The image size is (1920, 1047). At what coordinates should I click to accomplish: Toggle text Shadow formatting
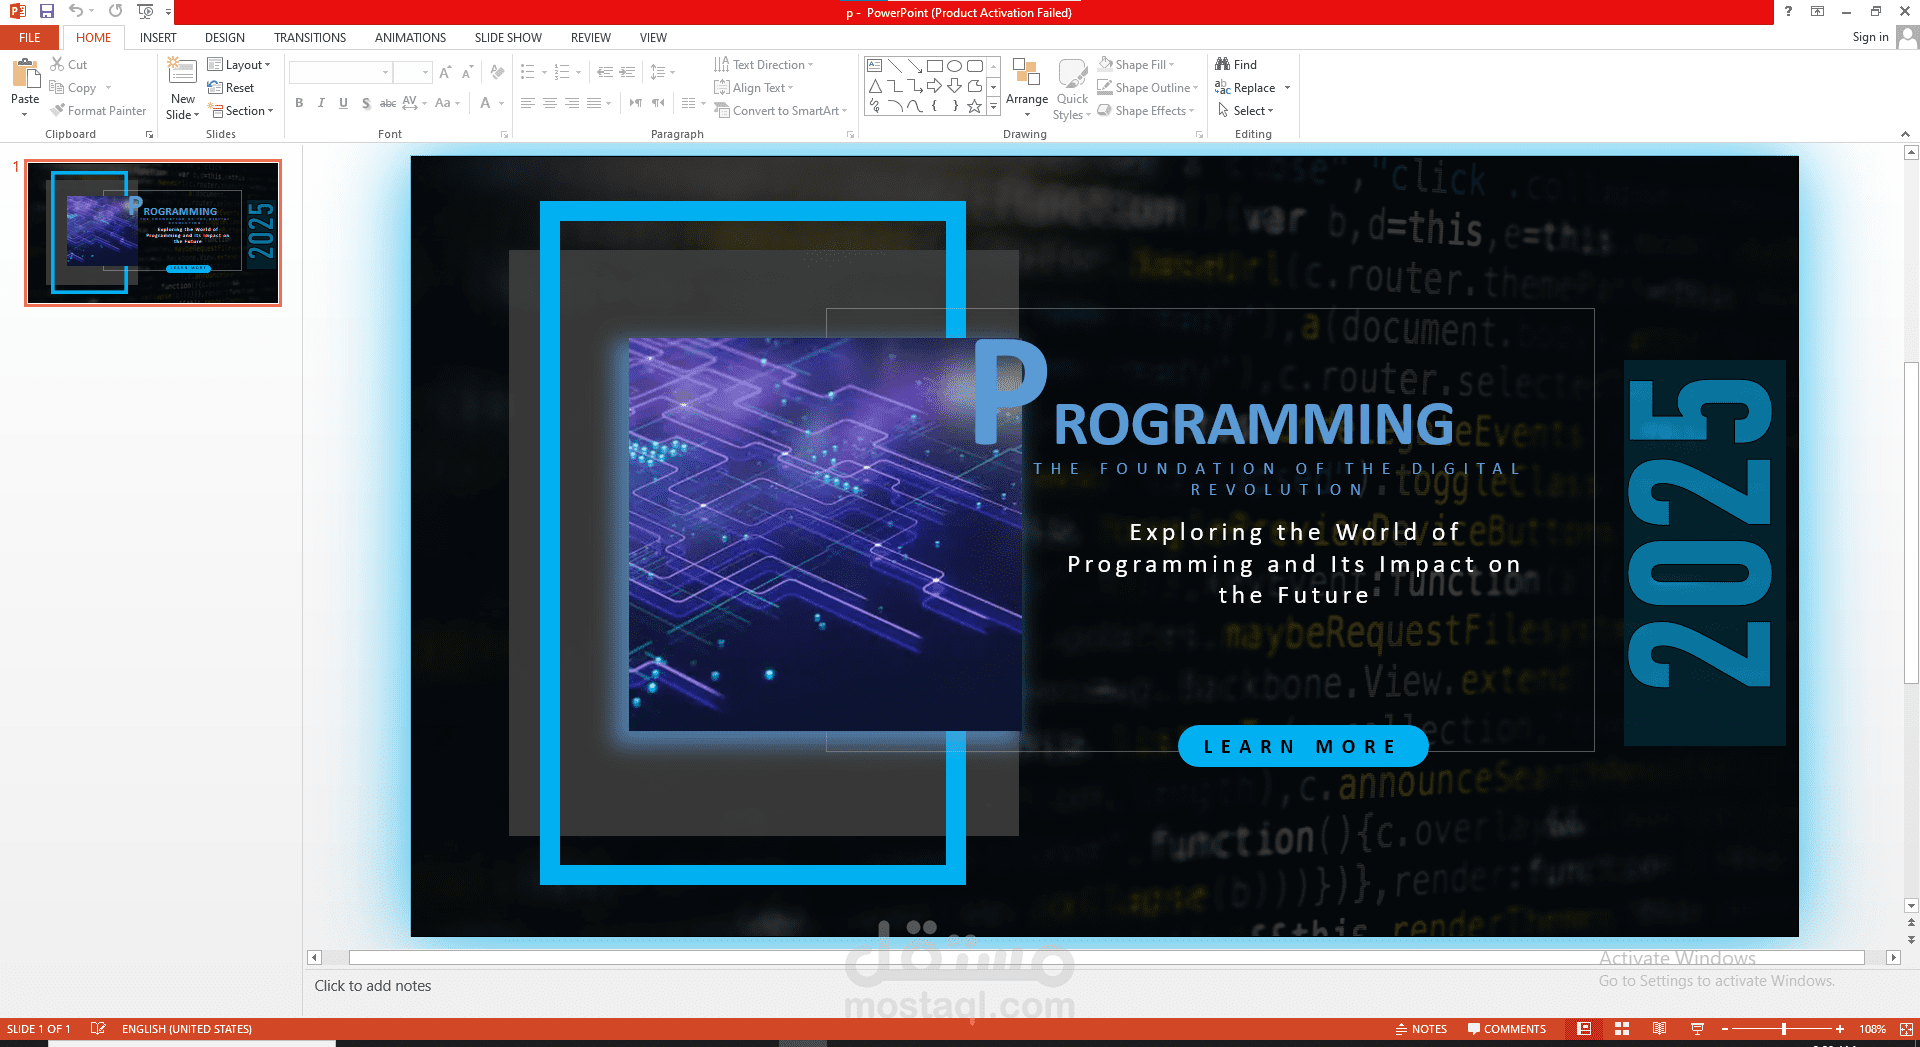(x=366, y=103)
